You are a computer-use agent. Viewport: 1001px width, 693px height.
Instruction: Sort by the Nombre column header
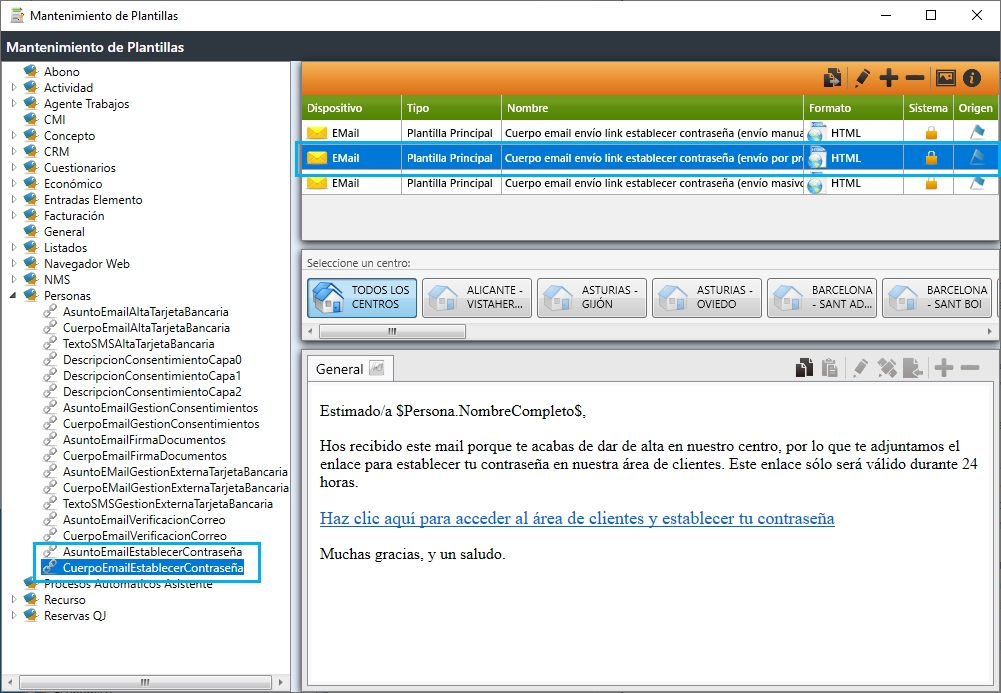(x=652, y=108)
